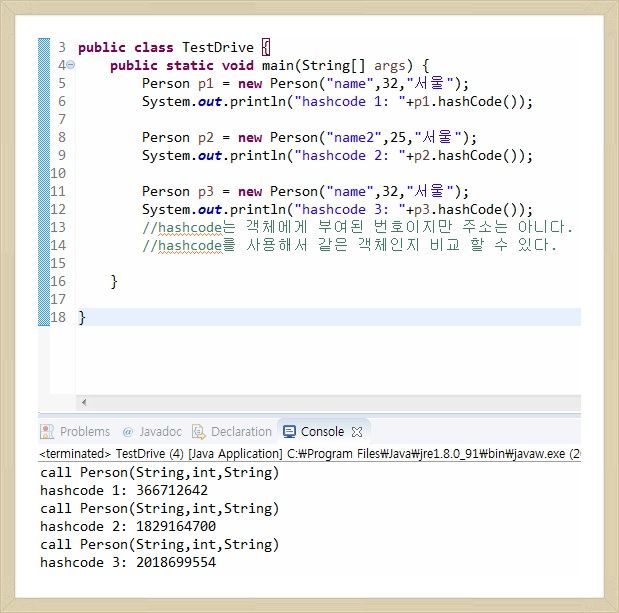Click line number 8 in gutter
This screenshot has width=619, height=613.
[x=62, y=137]
